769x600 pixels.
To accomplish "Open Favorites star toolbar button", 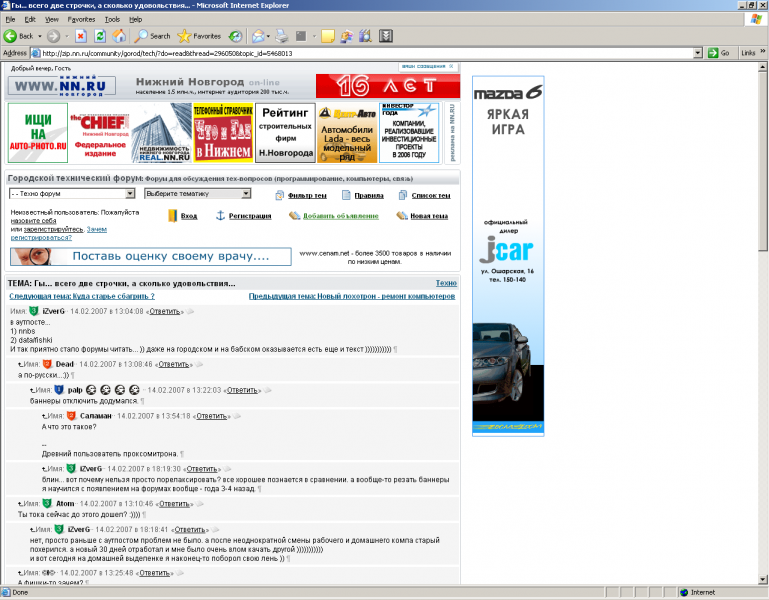I will [199, 36].
